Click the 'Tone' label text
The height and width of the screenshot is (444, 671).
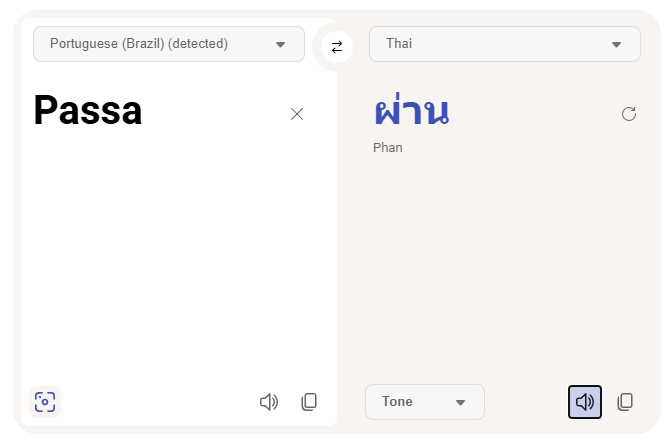coord(397,402)
